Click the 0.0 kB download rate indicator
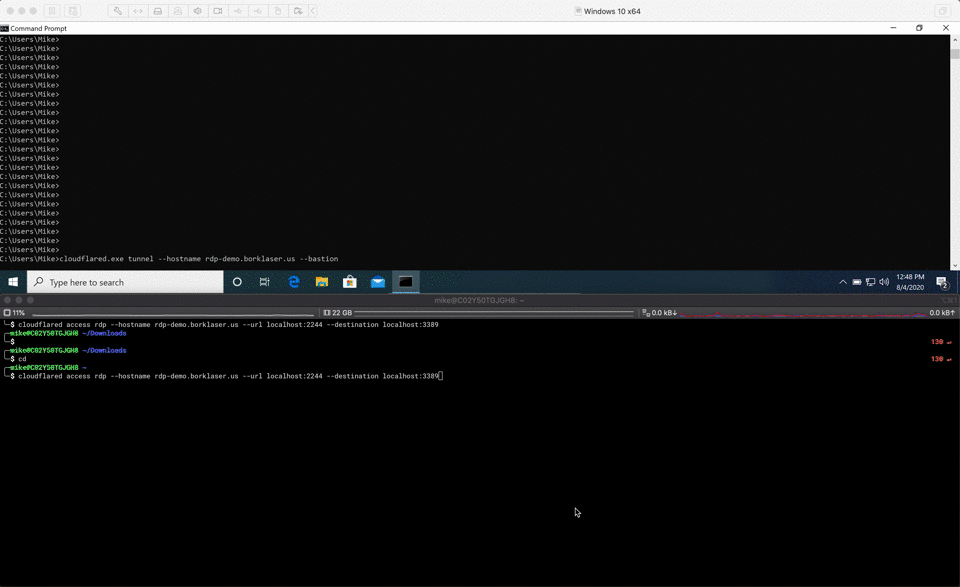Viewport: 960px width, 587px height. [659, 313]
